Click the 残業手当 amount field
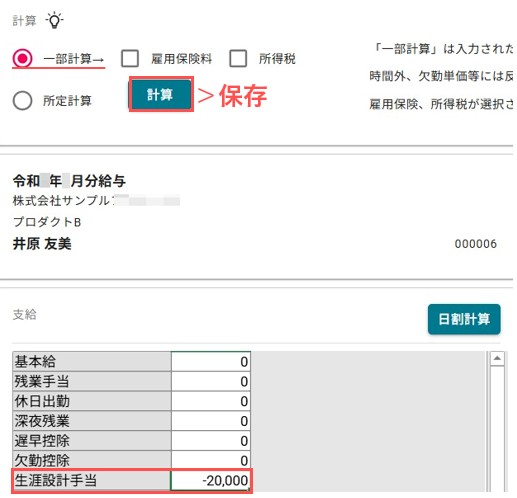 (x=211, y=381)
